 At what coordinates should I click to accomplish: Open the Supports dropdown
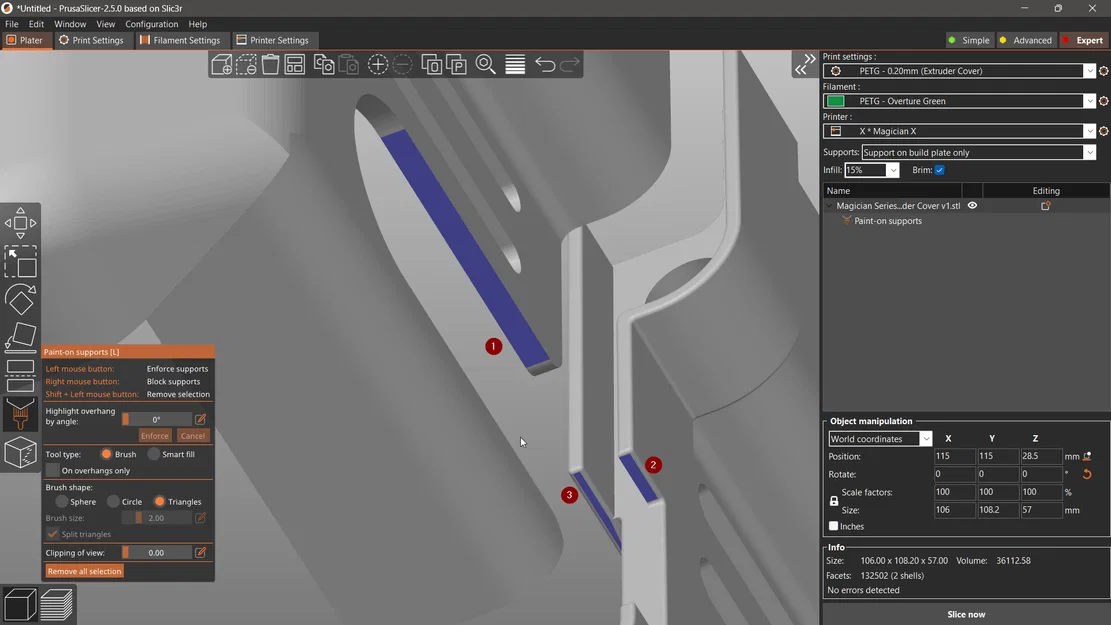1089,152
